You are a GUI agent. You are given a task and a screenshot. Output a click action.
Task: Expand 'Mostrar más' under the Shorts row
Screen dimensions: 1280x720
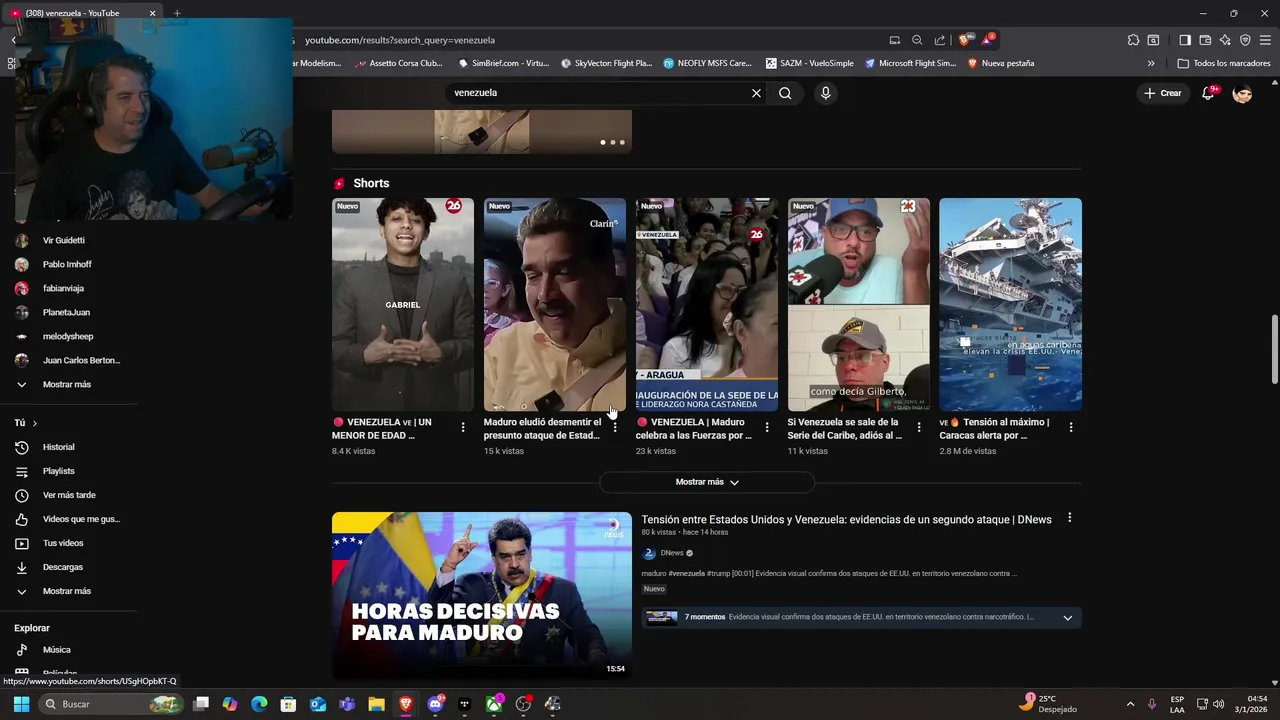coord(707,482)
